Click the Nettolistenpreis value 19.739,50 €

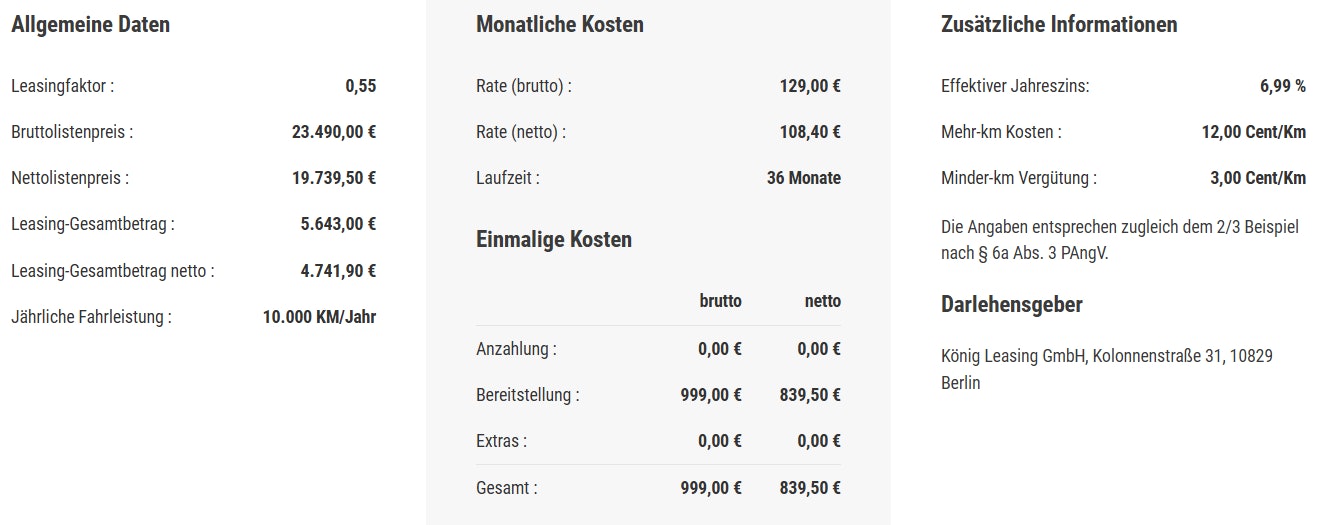[329, 179]
